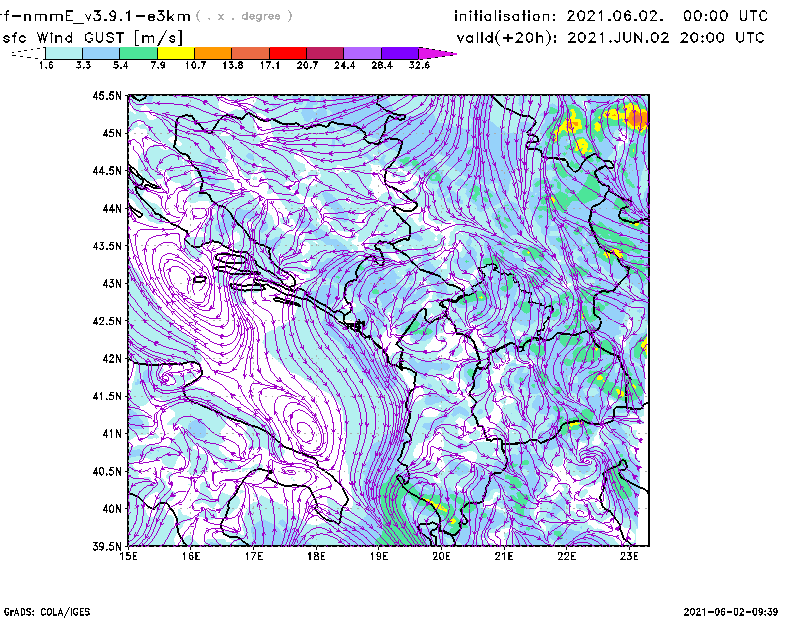Click the light cyan legend swatch 1.6–3.3
This screenshot has width=800, height=618.
point(64,53)
